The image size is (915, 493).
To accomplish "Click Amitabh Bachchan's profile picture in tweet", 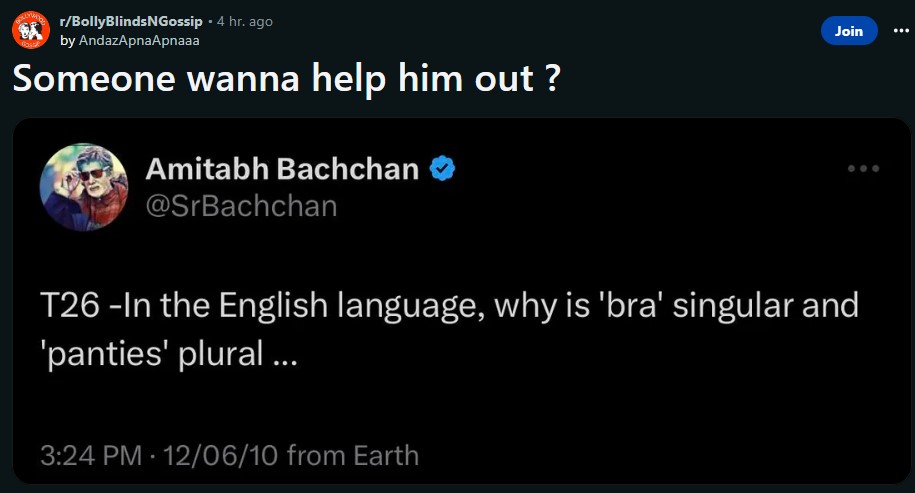I will pos(84,187).
